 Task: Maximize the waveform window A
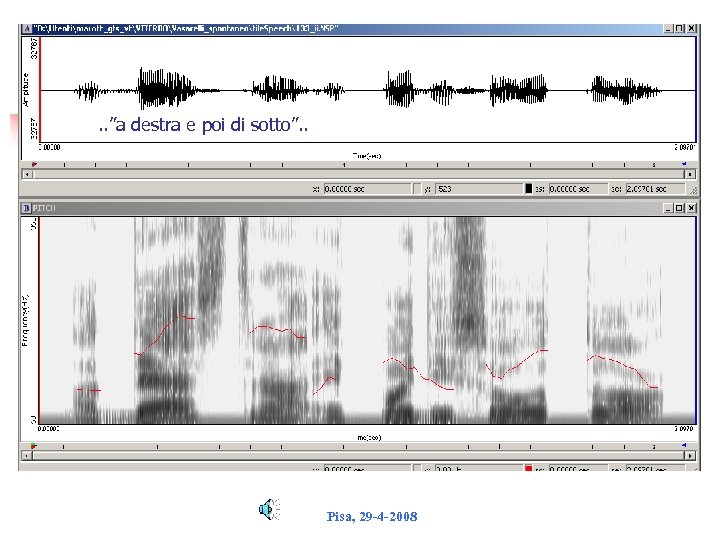click(x=680, y=28)
